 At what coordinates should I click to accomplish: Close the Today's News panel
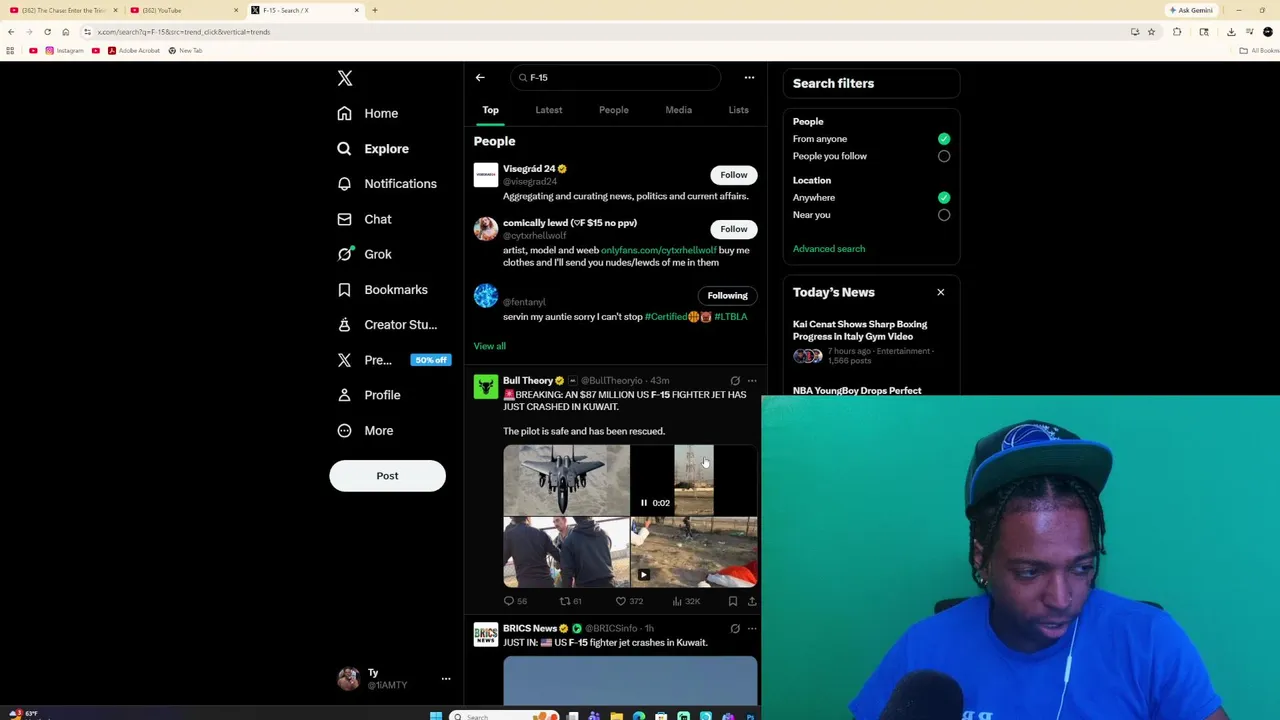940,292
